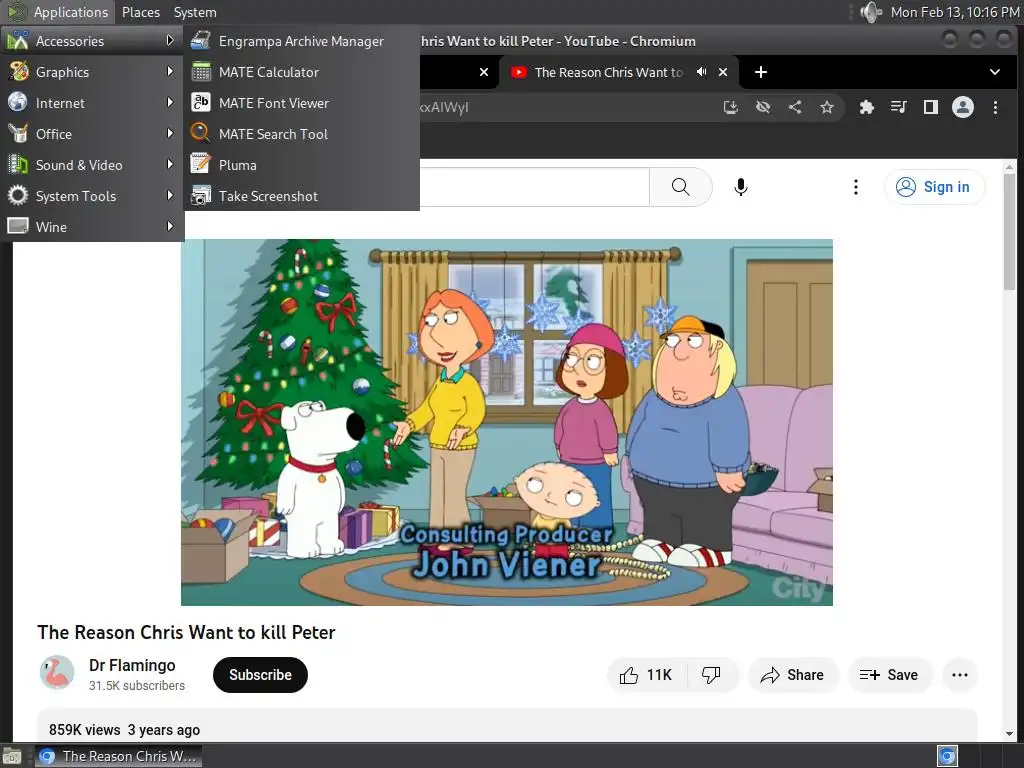Open the Places menu

click(140, 12)
